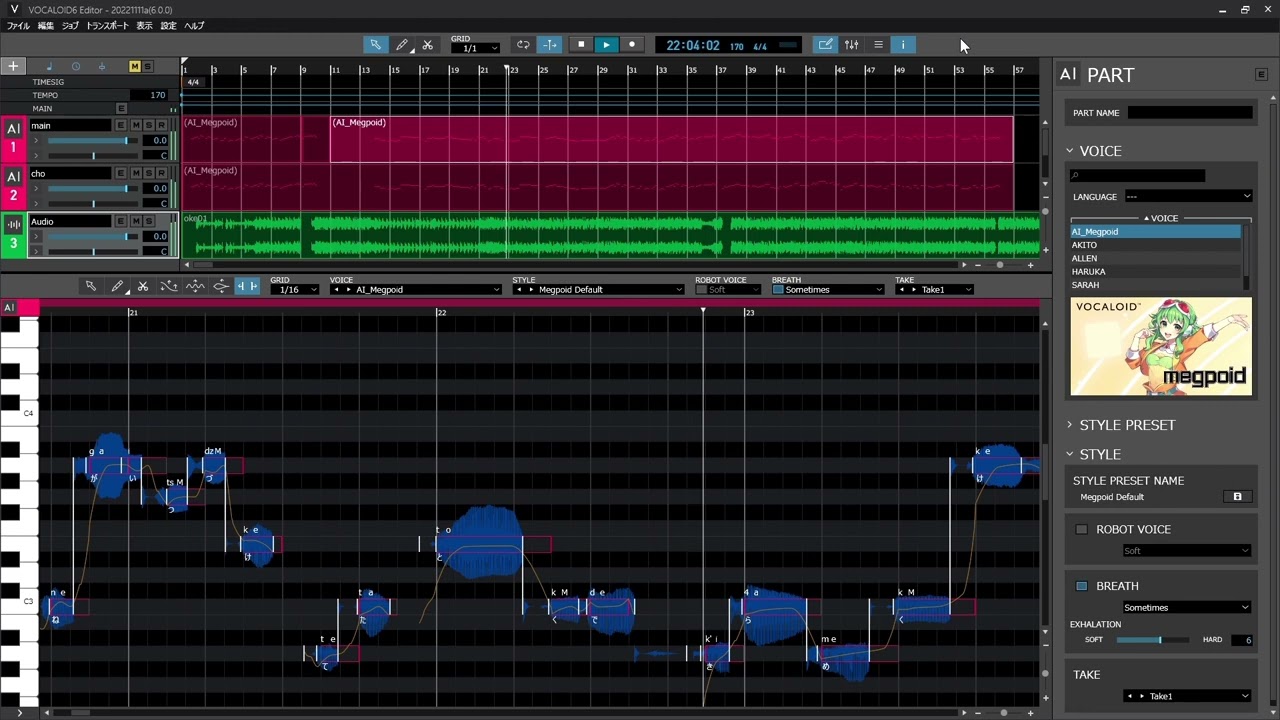This screenshot has height=720, width=1280.
Task: Toggle loop playback button
Action: tap(523, 45)
